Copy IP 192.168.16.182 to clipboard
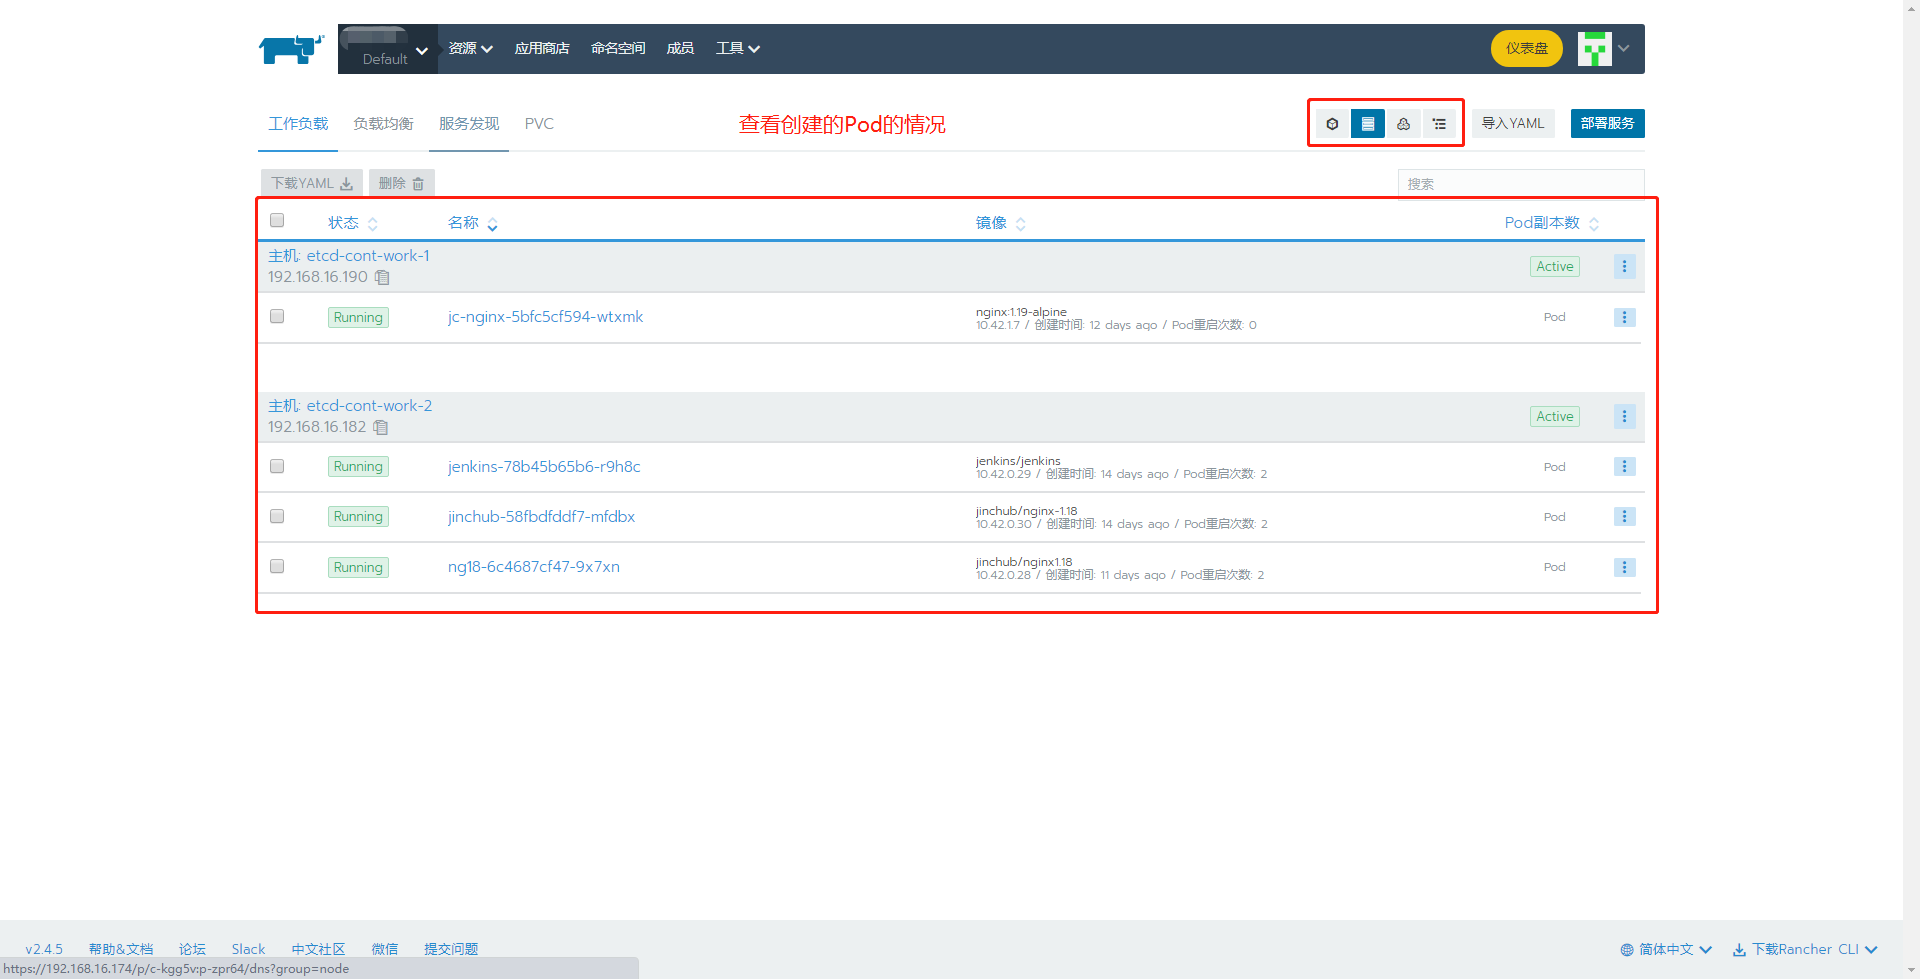1920x979 pixels. (380, 427)
